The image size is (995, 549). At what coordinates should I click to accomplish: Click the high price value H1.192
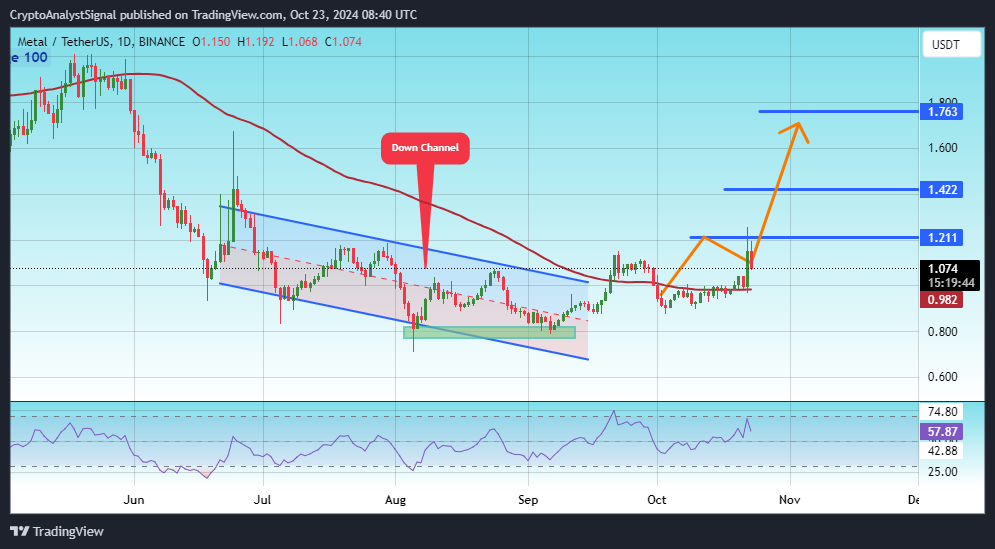[256, 42]
